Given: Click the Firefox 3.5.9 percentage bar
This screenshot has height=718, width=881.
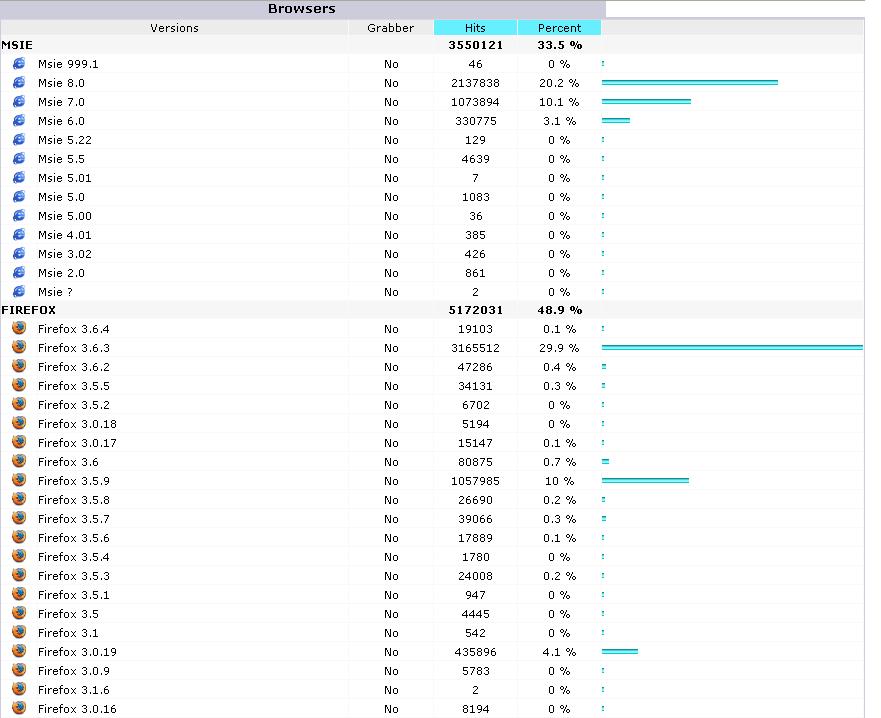Looking at the screenshot, I should click(x=646, y=480).
